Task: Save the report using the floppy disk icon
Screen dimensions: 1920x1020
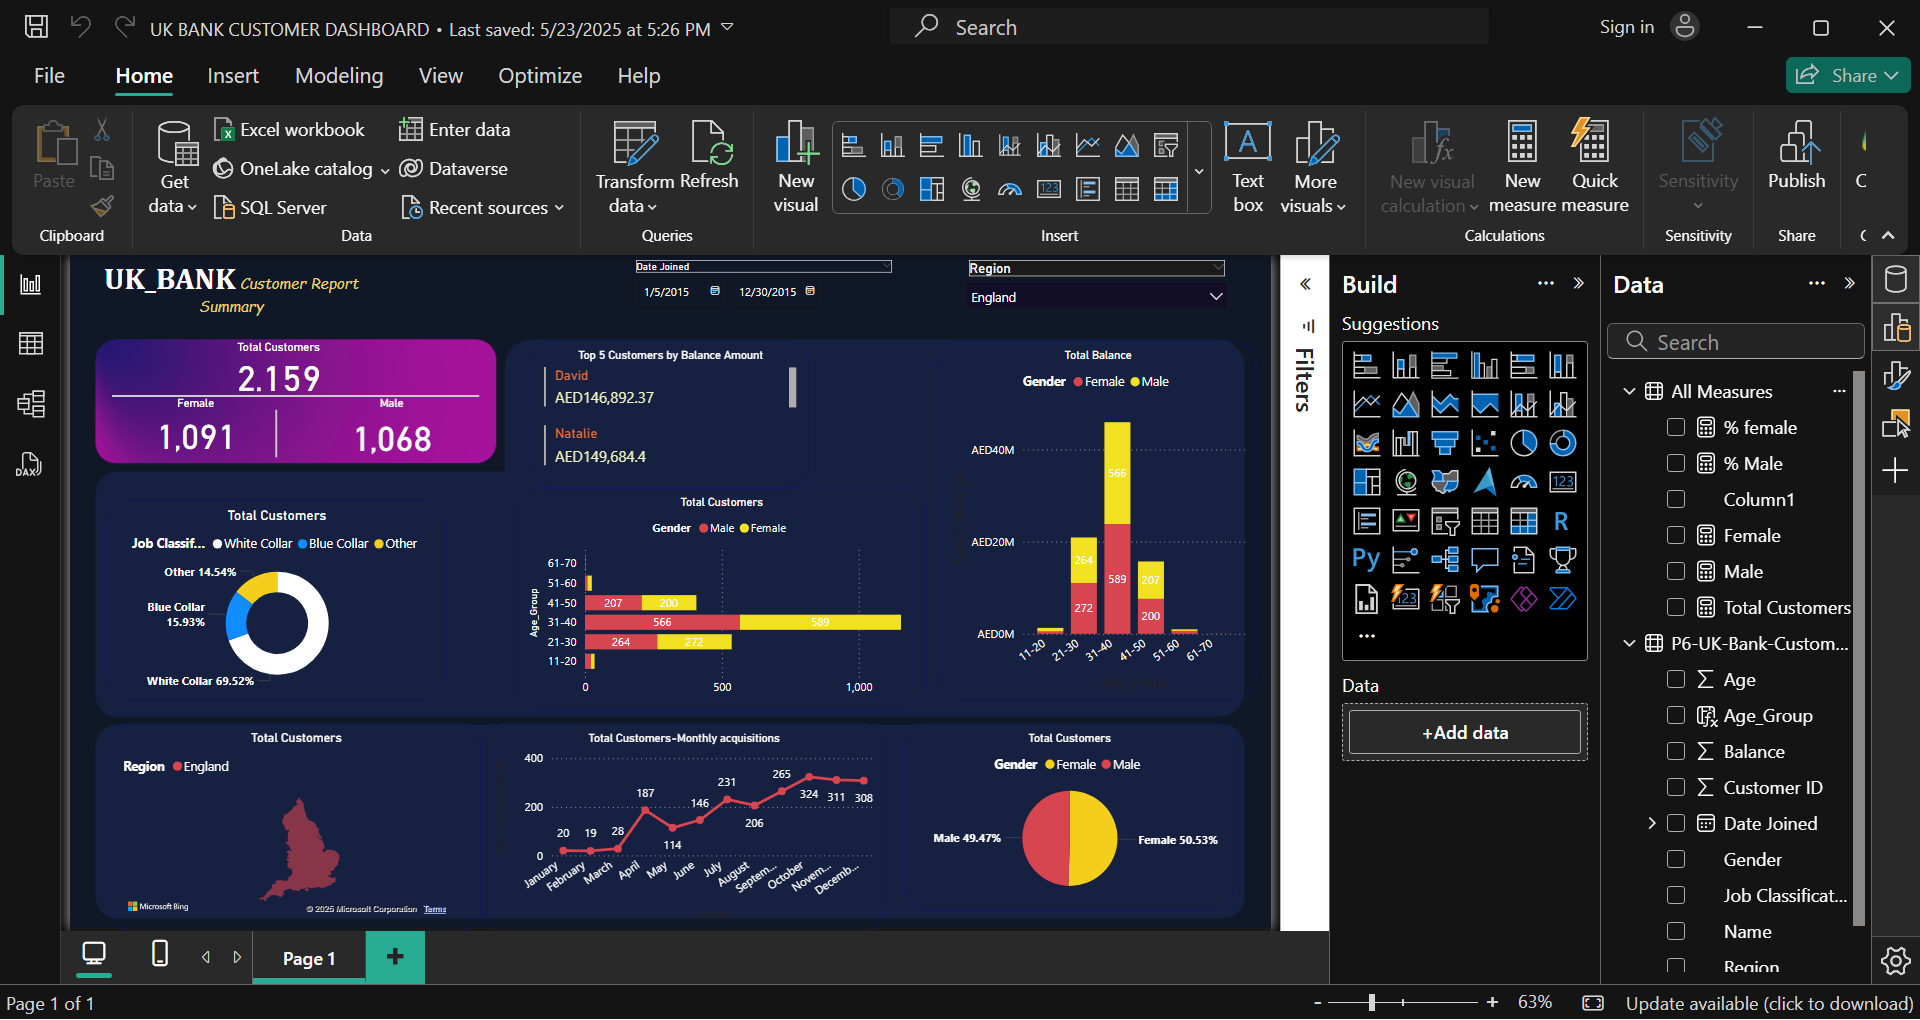Action: (36, 27)
